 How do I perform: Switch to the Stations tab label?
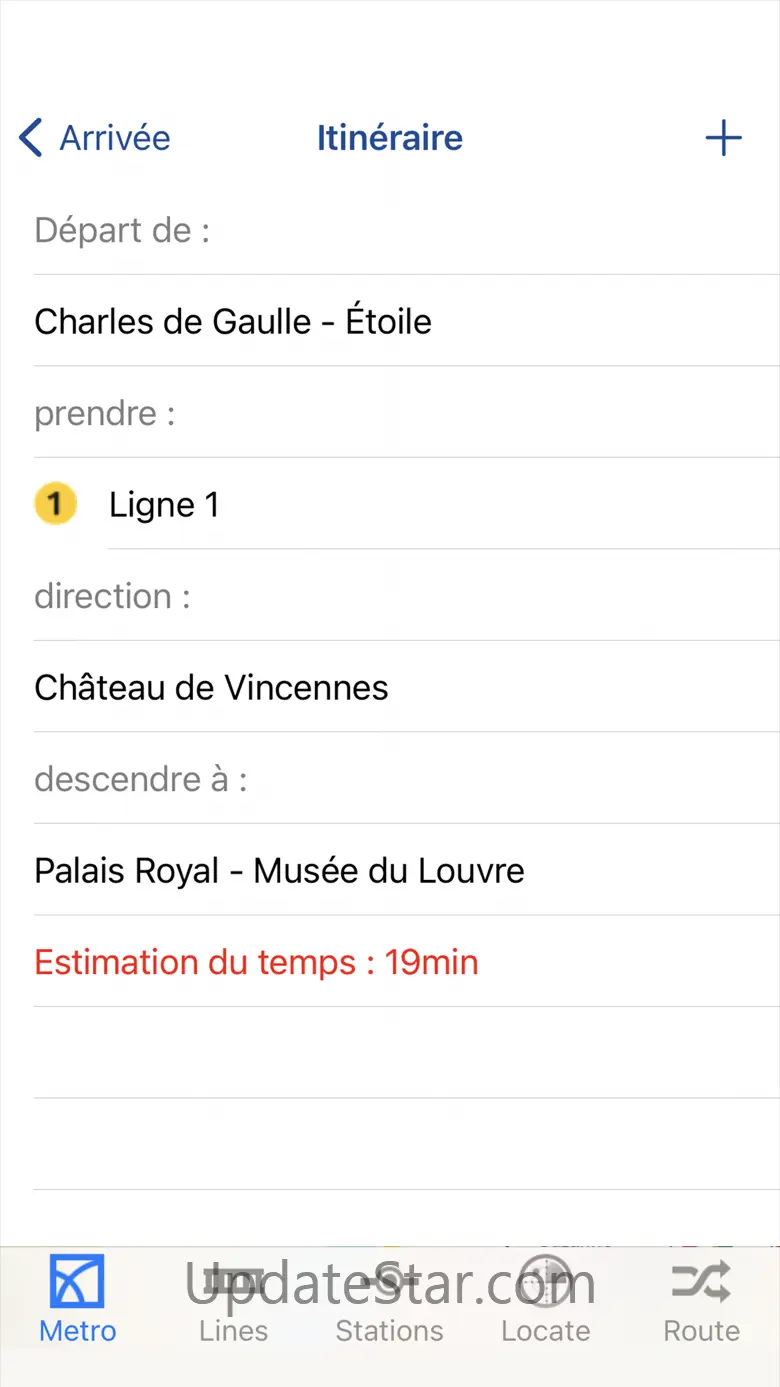coord(389,1332)
